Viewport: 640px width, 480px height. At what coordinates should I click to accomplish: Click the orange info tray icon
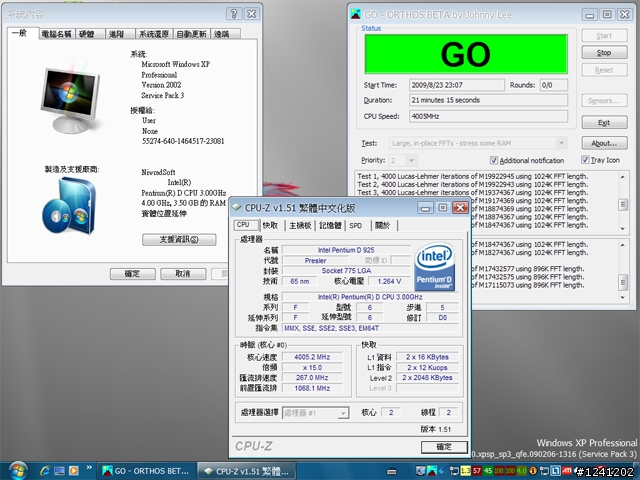click(533, 471)
